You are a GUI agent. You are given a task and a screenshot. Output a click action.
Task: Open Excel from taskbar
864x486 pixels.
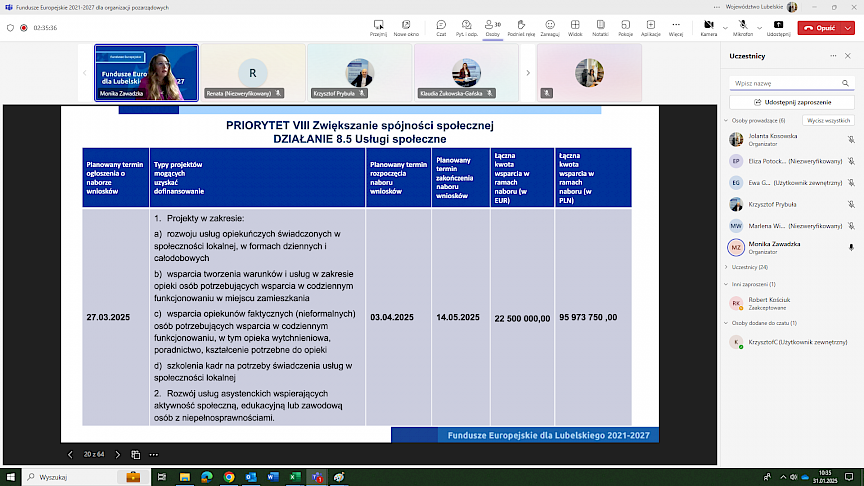pos(295,477)
